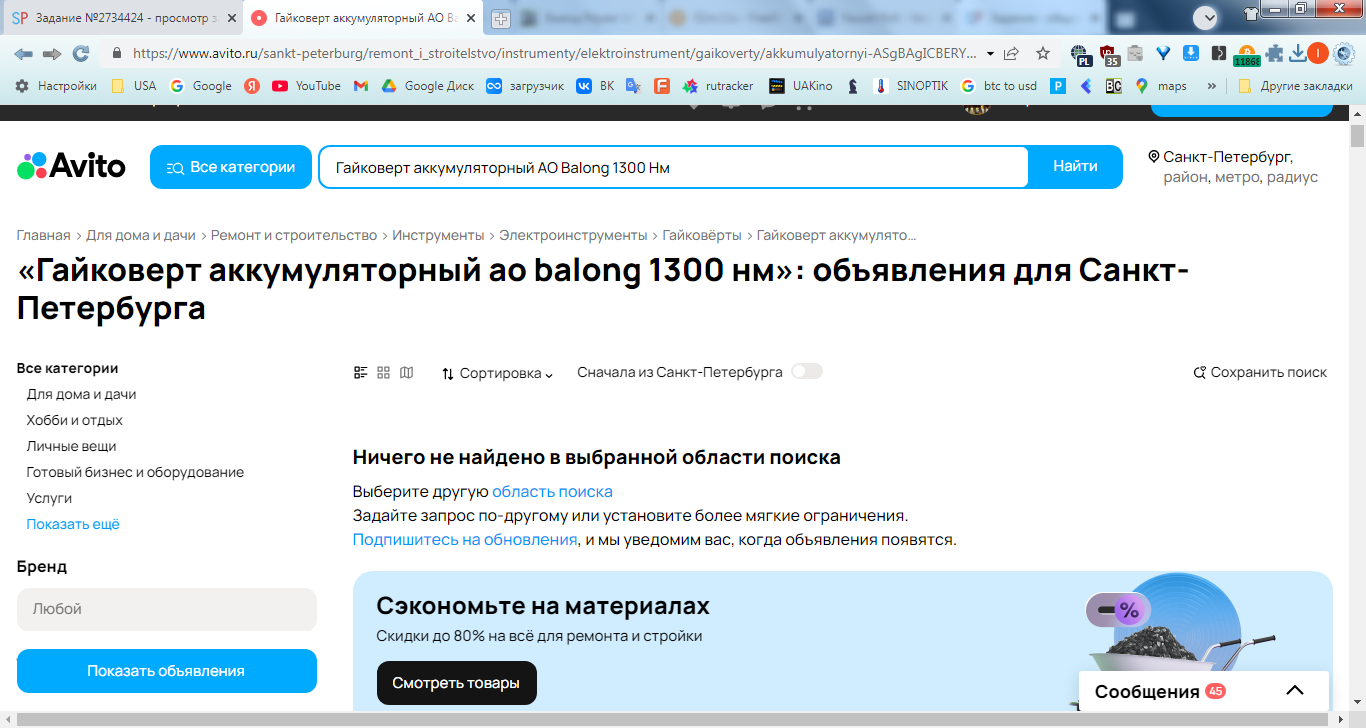Click the Avito search input field
The width and height of the screenshot is (1366, 728).
[x=673, y=167]
